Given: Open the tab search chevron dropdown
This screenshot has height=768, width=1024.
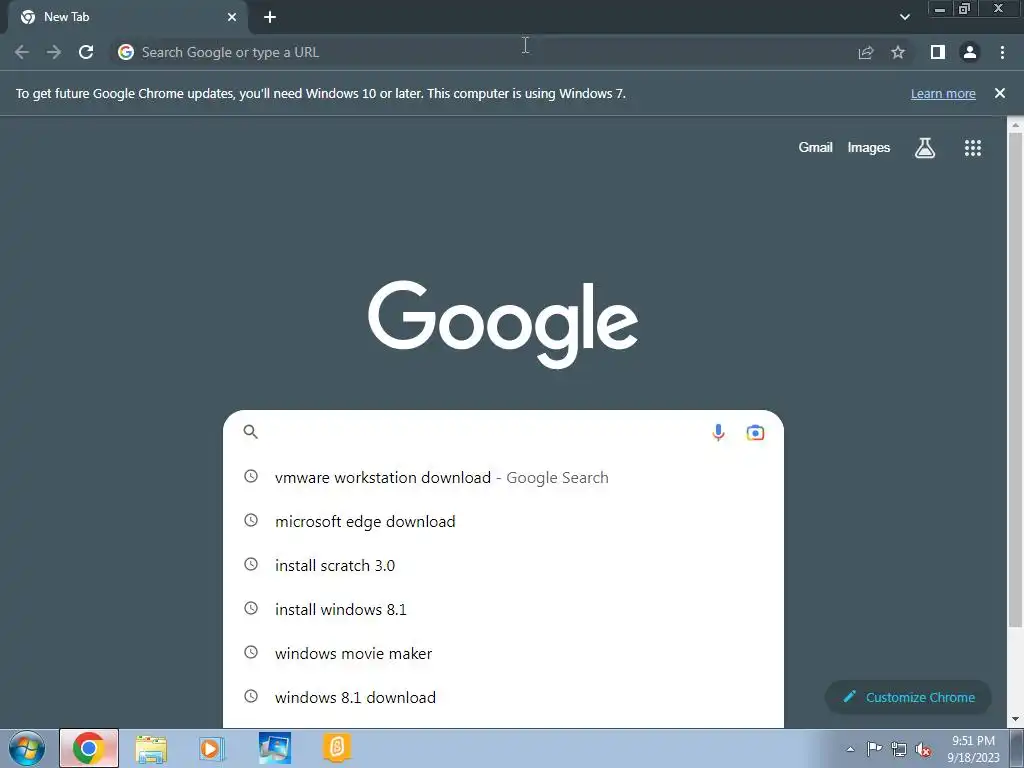Looking at the screenshot, I should 904,17.
